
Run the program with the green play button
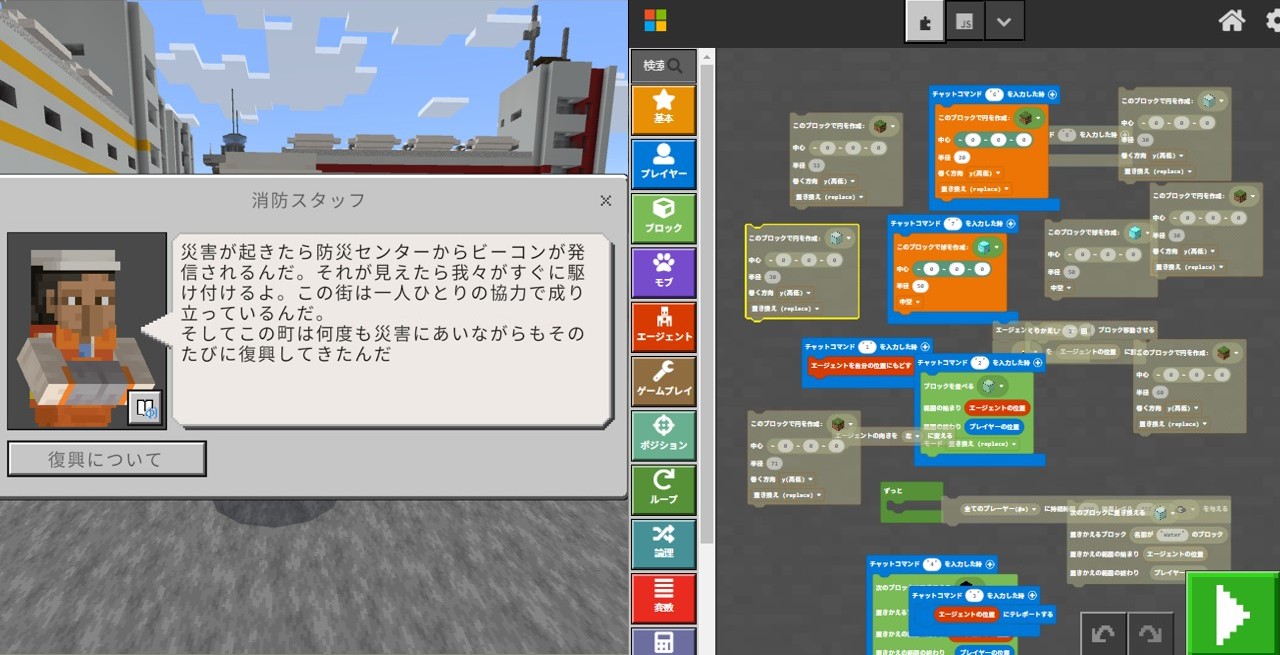pyautogui.click(x=1232, y=613)
